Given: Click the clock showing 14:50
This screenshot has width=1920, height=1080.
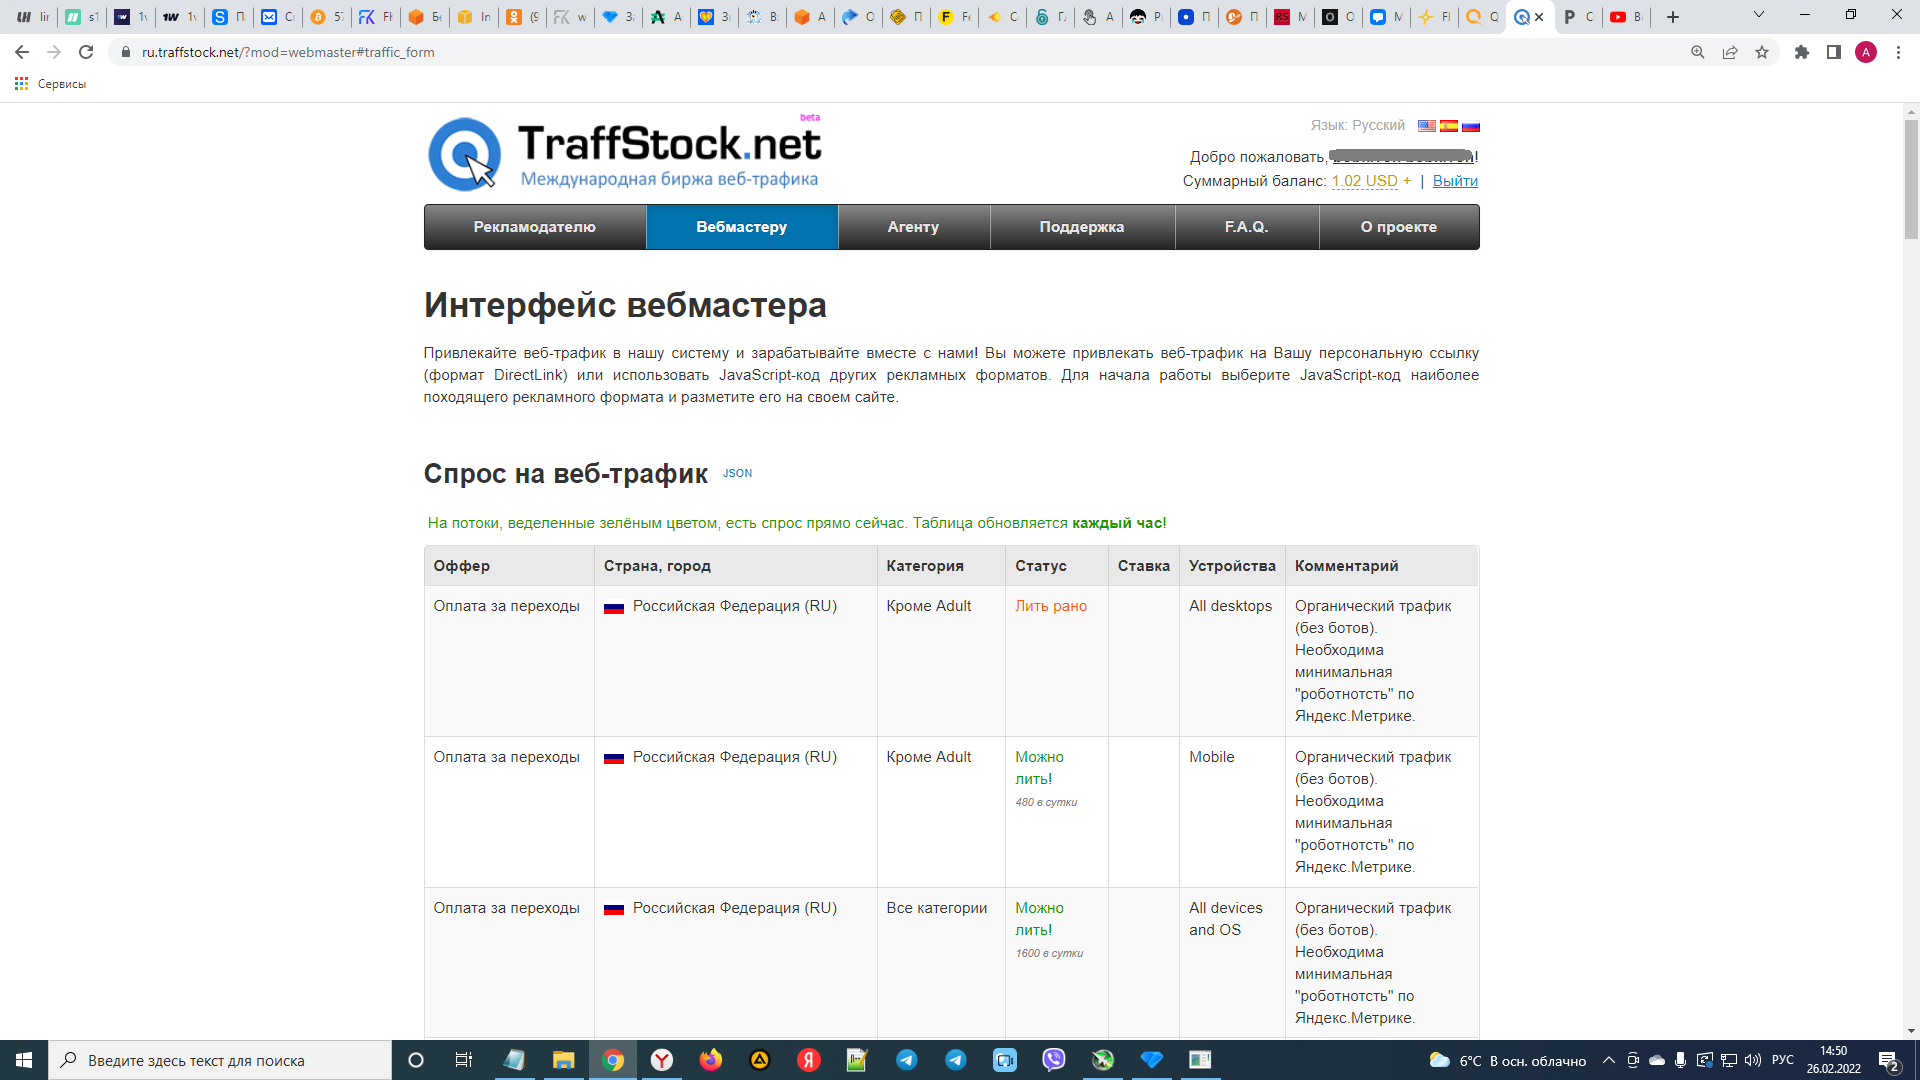Looking at the screenshot, I should pos(1833,1060).
